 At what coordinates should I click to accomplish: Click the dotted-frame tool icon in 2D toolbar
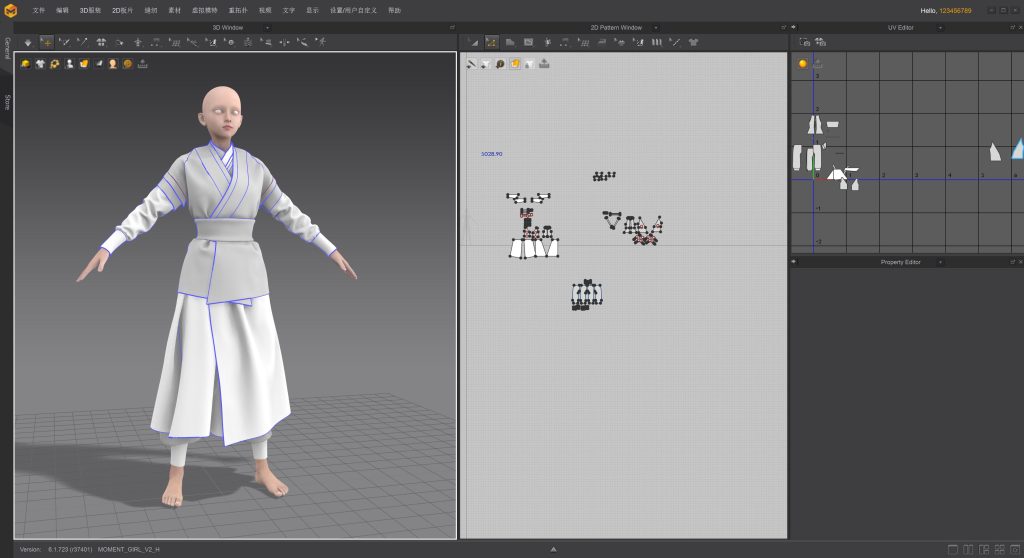tap(565, 42)
